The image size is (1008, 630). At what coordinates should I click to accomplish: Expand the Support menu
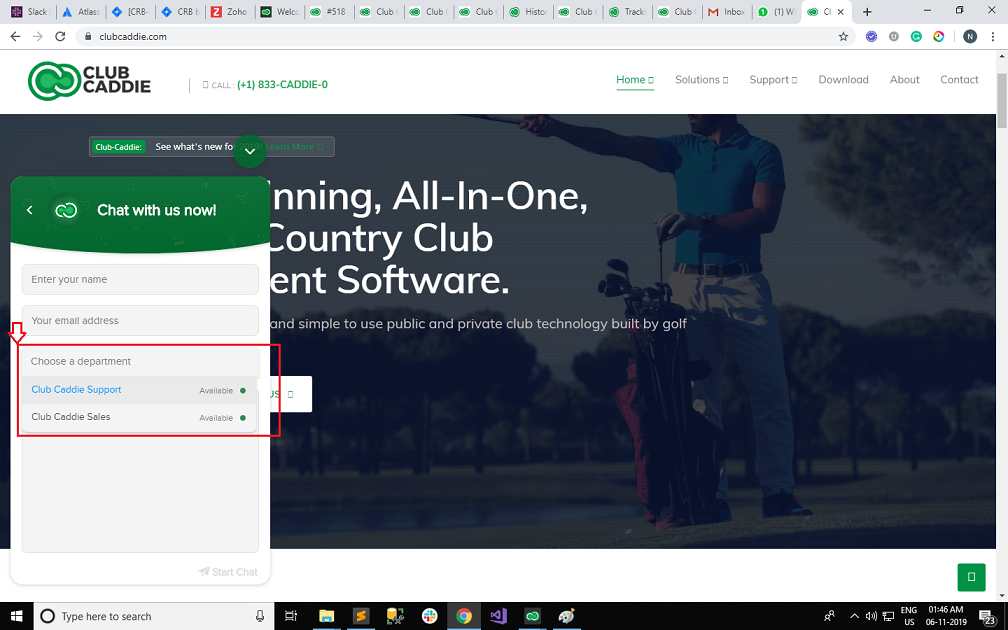pos(773,80)
